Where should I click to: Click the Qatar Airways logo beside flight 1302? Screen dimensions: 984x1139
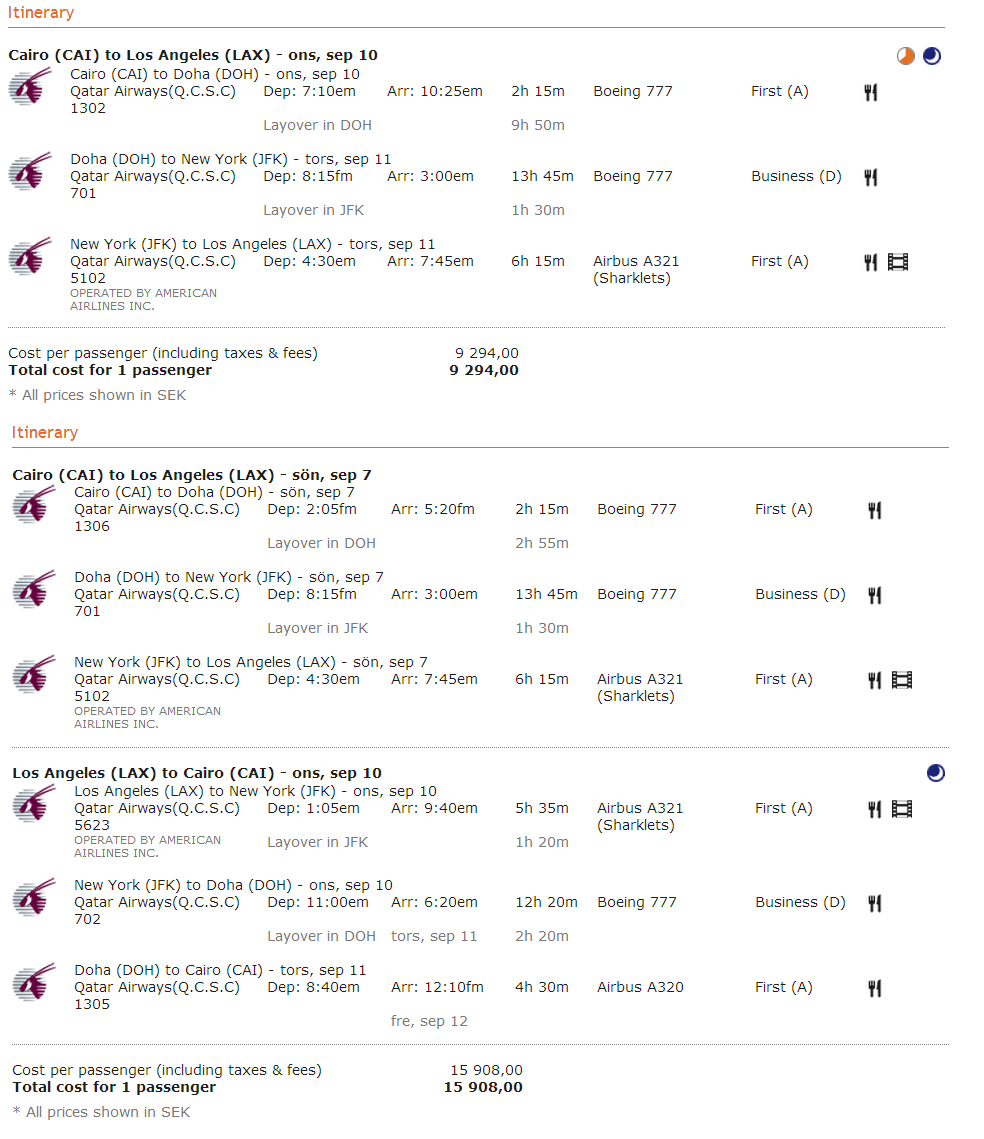click(x=31, y=87)
